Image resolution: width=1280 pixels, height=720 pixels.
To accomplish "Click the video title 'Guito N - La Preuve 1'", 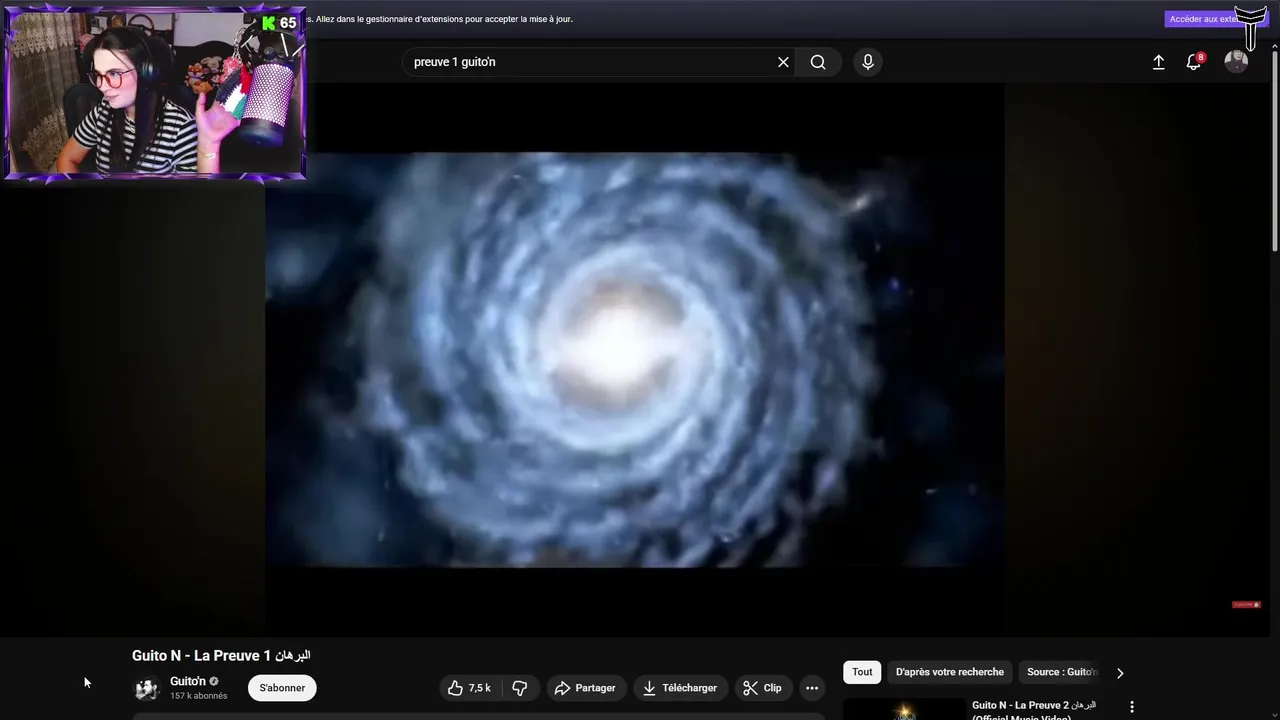I will coord(221,656).
